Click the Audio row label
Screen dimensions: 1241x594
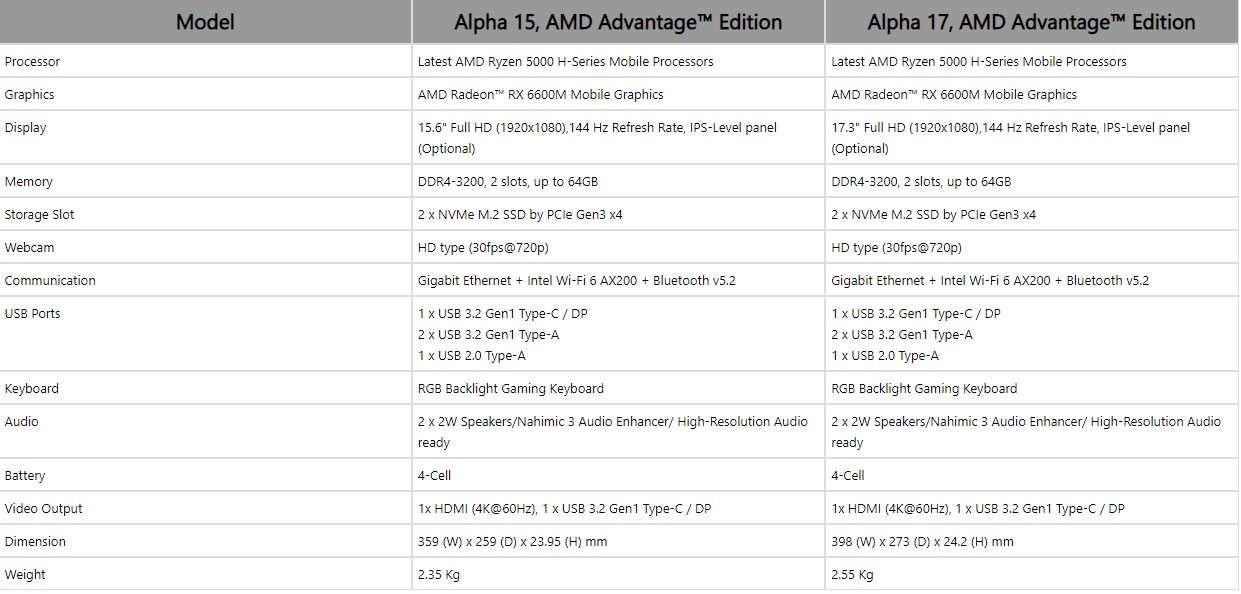[22, 422]
